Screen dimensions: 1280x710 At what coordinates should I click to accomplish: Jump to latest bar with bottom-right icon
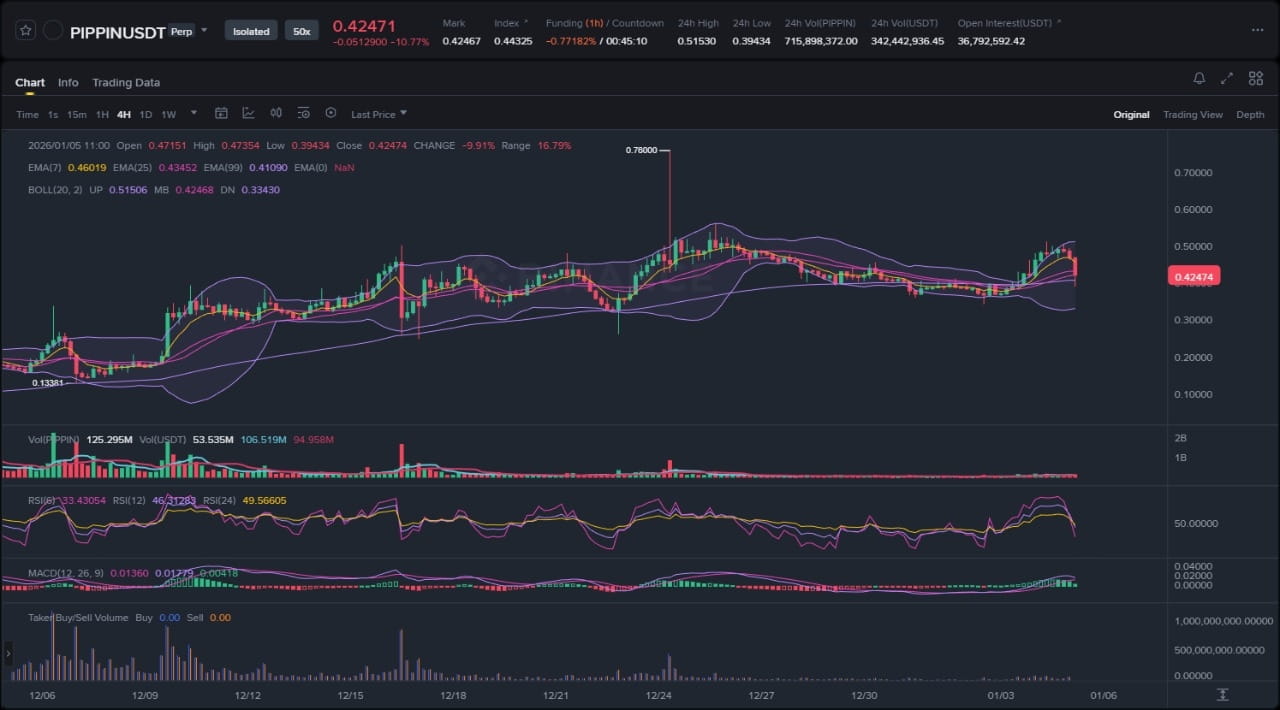[1222, 694]
